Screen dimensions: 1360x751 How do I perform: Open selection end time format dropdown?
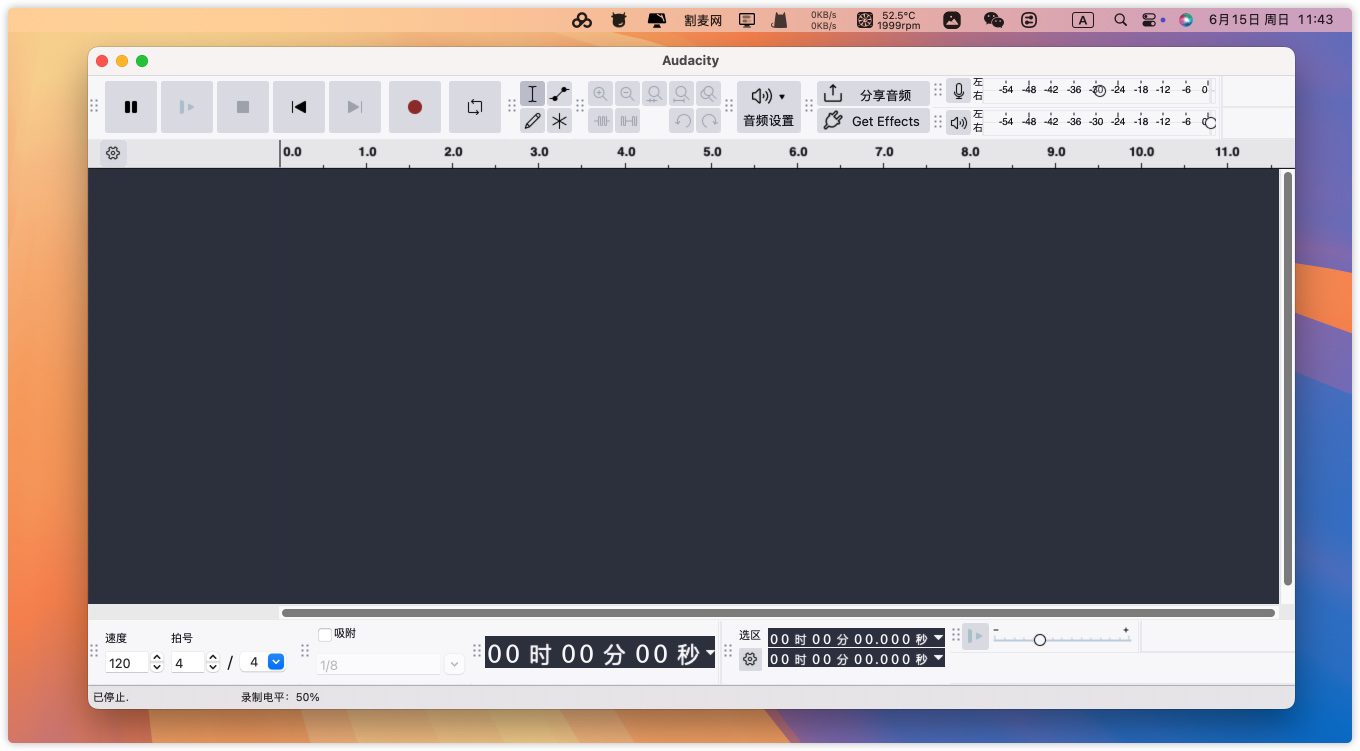937,658
